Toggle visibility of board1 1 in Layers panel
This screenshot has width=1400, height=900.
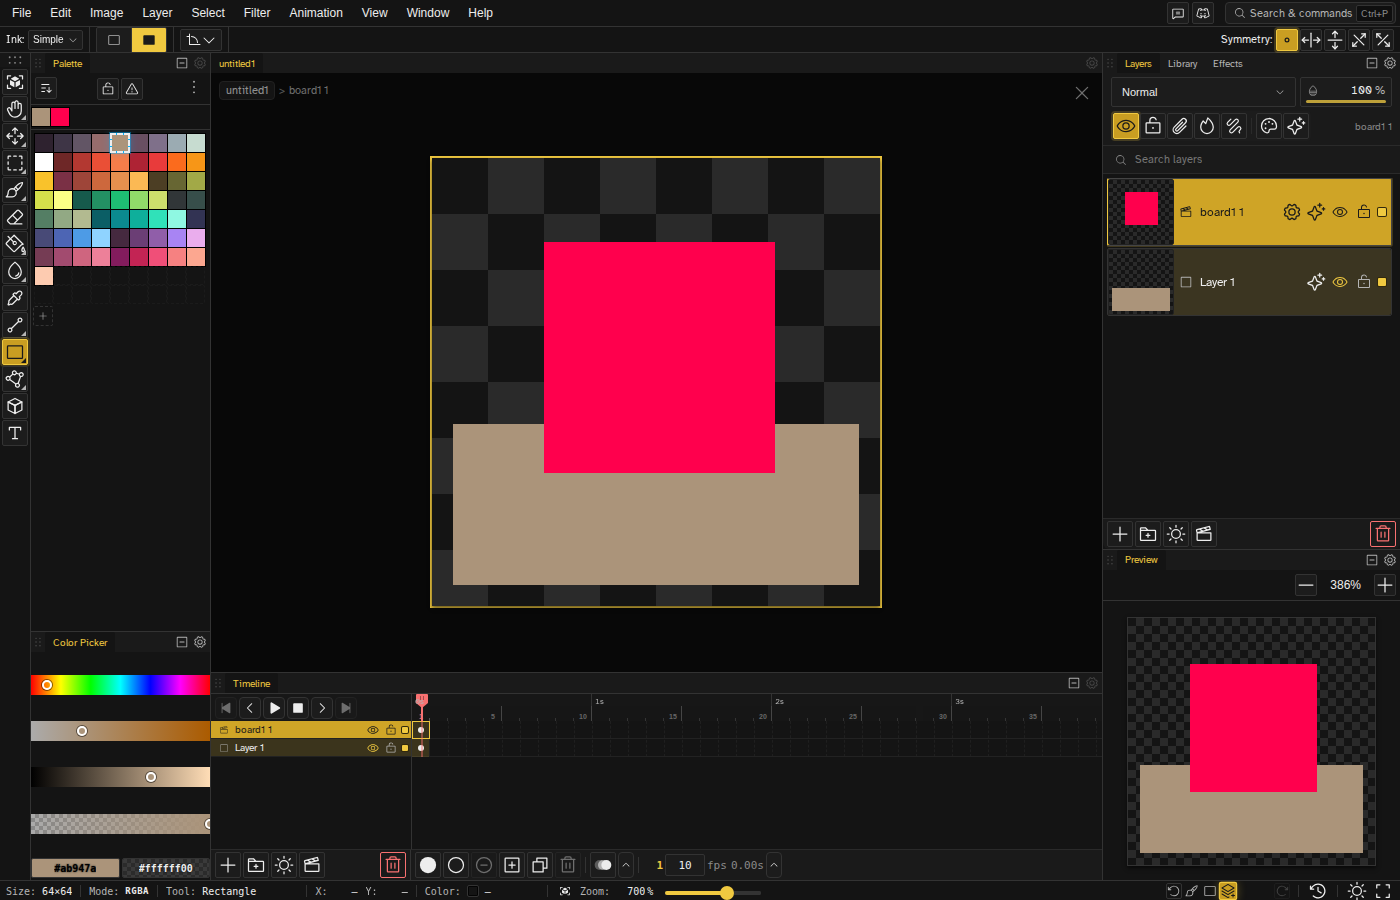(1340, 212)
